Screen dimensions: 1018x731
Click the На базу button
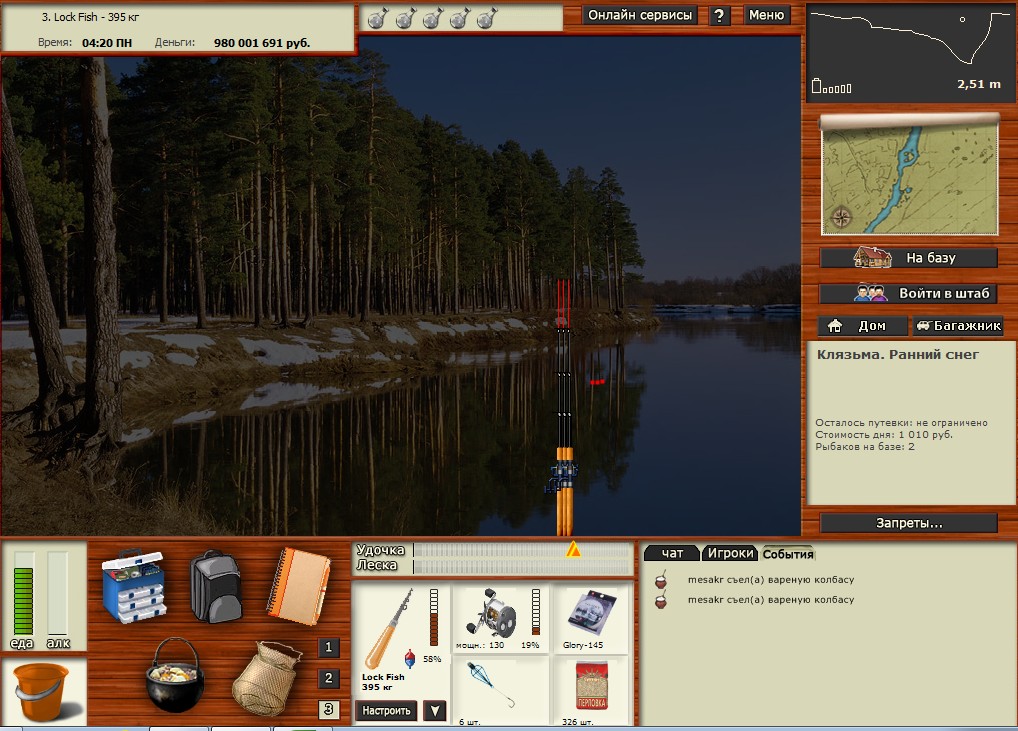pyautogui.click(x=909, y=258)
